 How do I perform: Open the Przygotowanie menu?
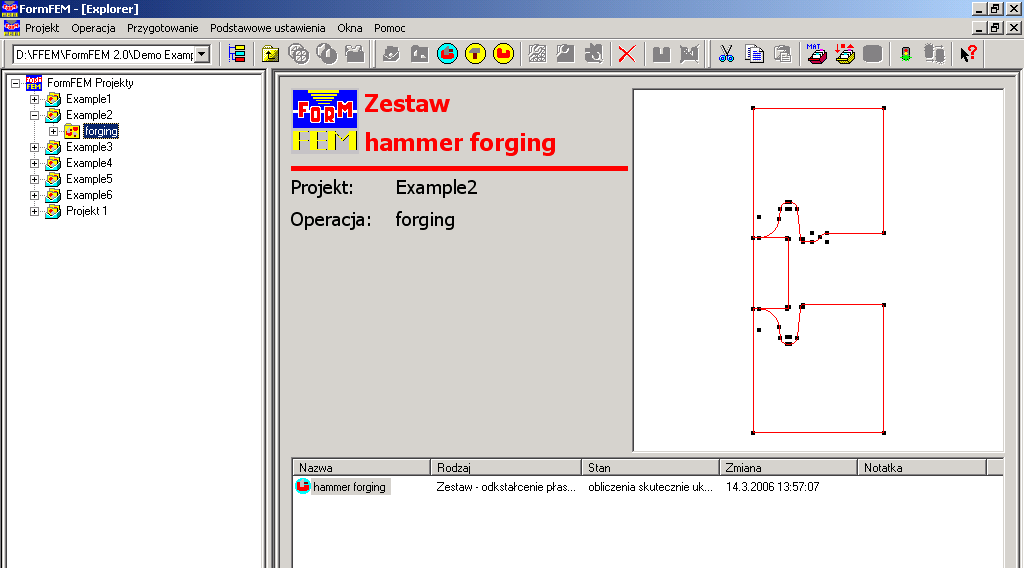(x=163, y=28)
